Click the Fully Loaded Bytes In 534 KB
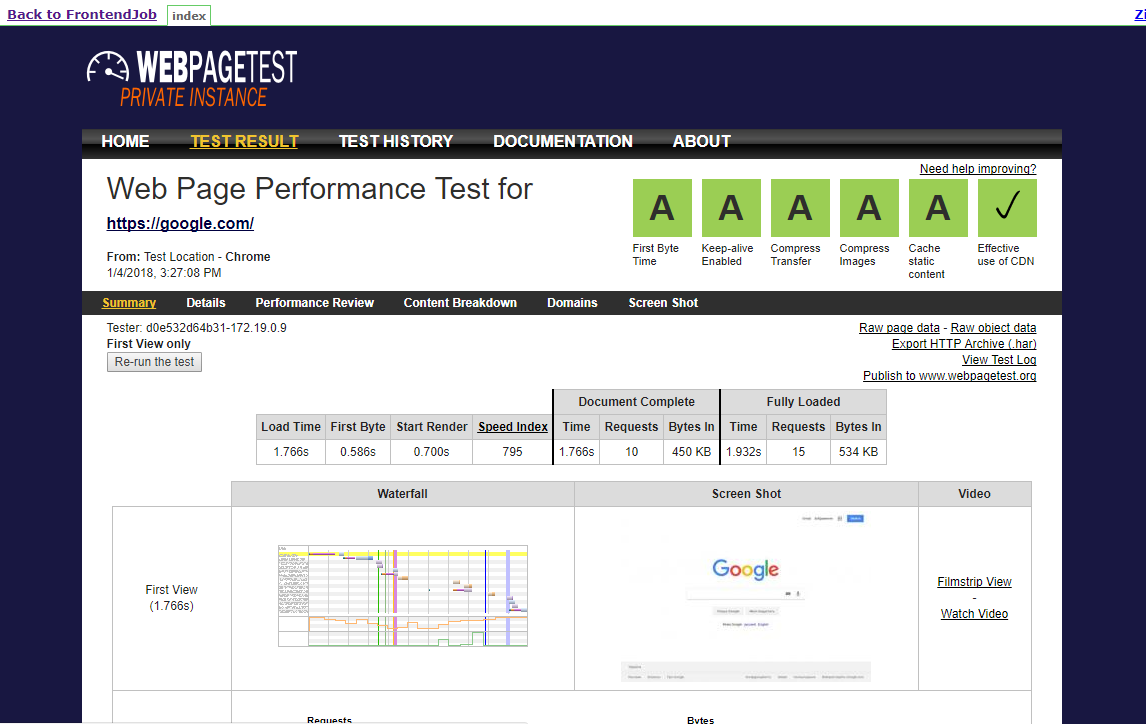Image resolution: width=1146 pixels, height=724 pixels. point(859,451)
